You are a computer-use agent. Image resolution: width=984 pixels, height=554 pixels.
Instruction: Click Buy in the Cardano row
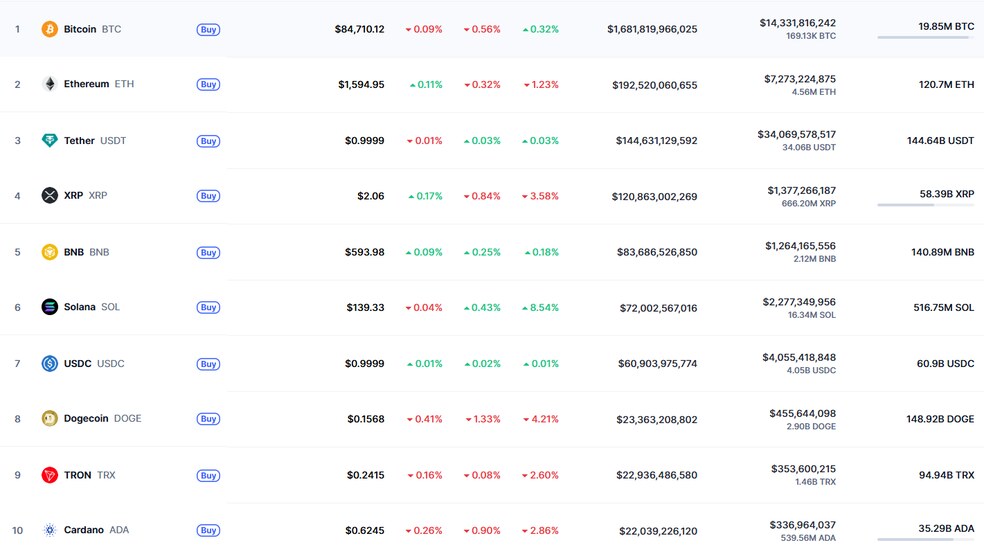click(208, 530)
